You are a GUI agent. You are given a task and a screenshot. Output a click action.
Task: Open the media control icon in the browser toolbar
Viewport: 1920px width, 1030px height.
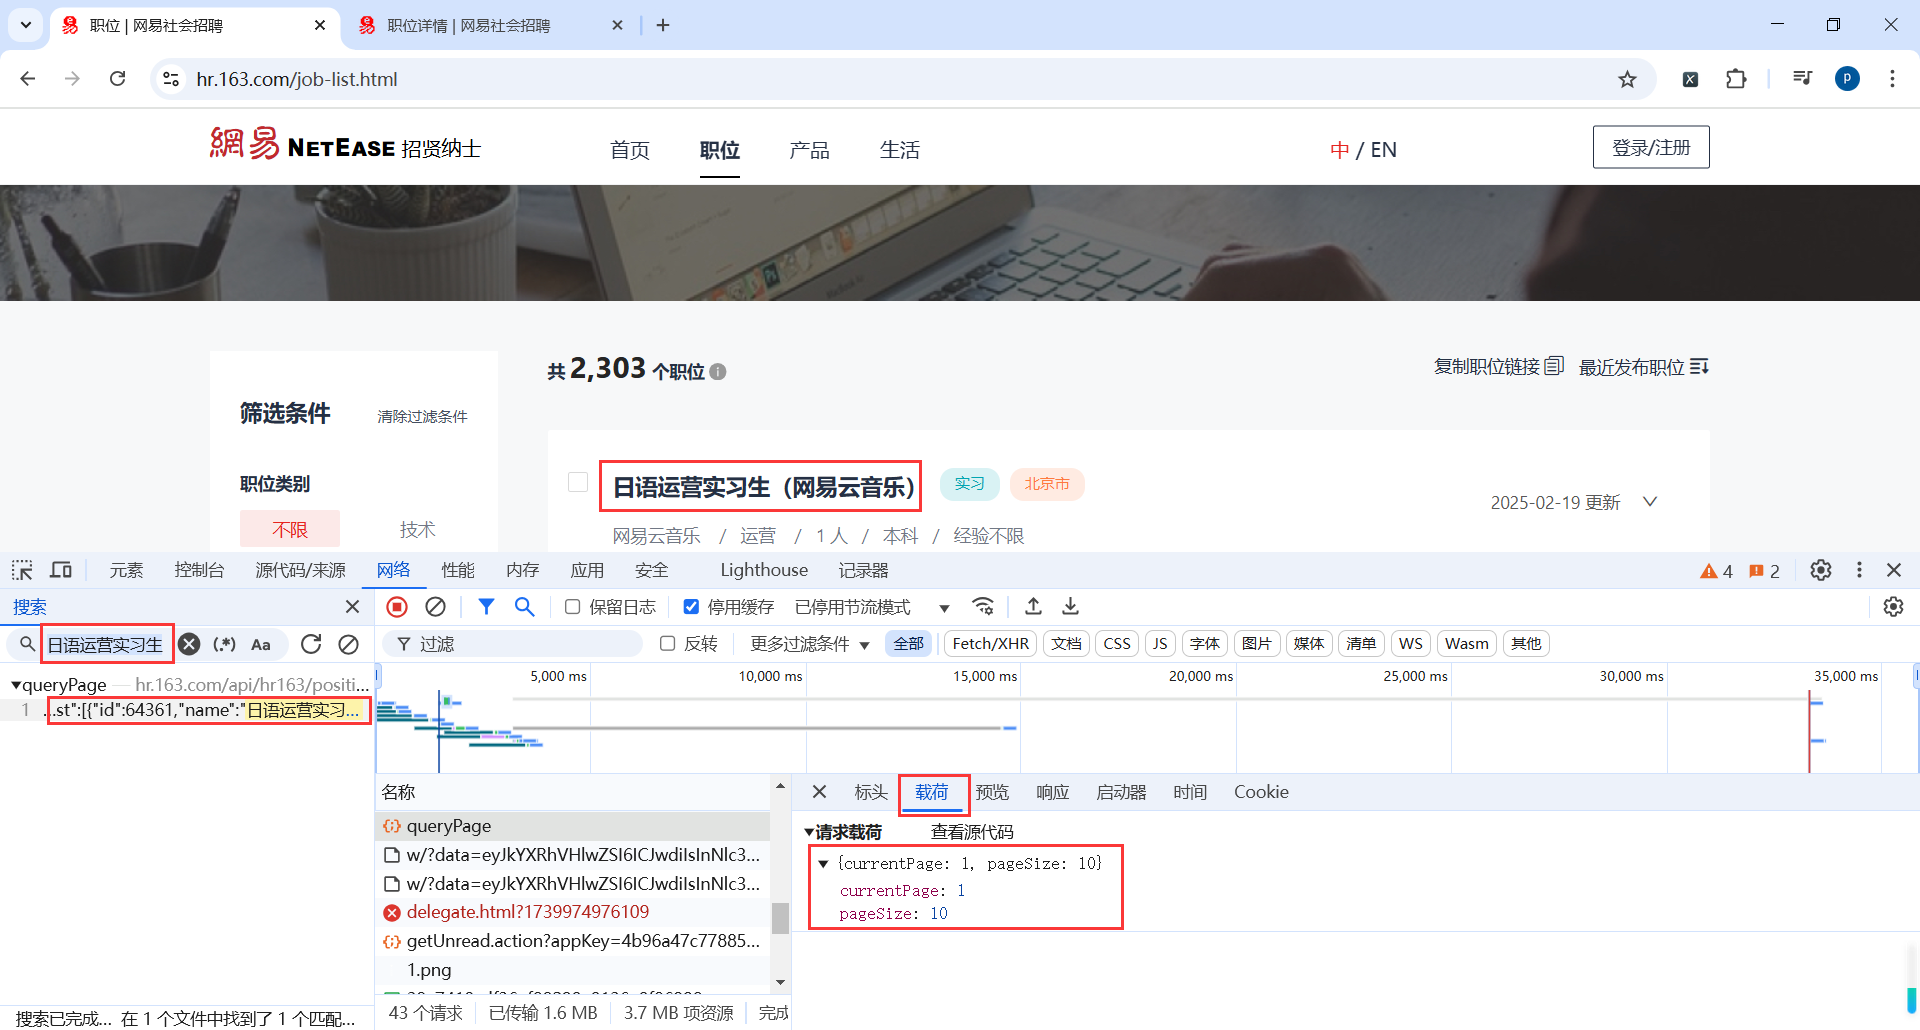(x=1802, y=79)
